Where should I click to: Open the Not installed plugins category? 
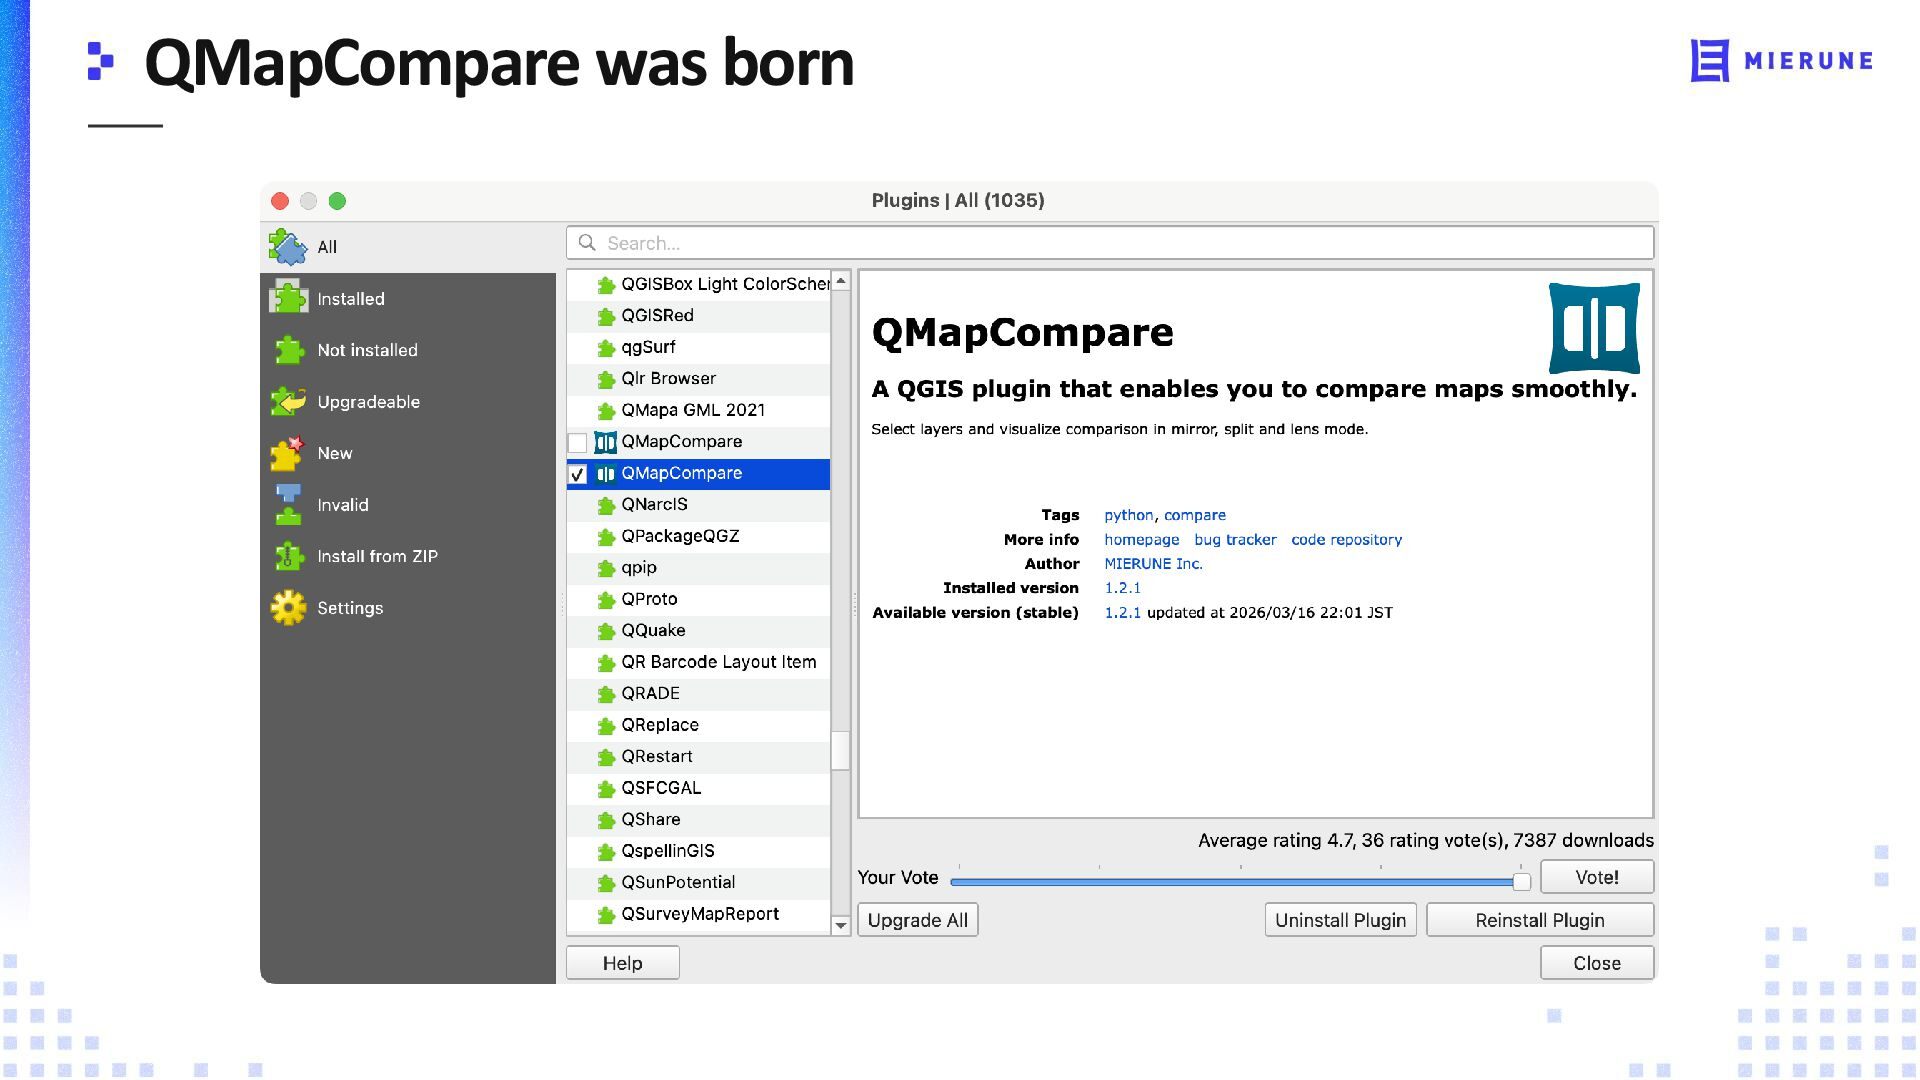pos(367,350)
